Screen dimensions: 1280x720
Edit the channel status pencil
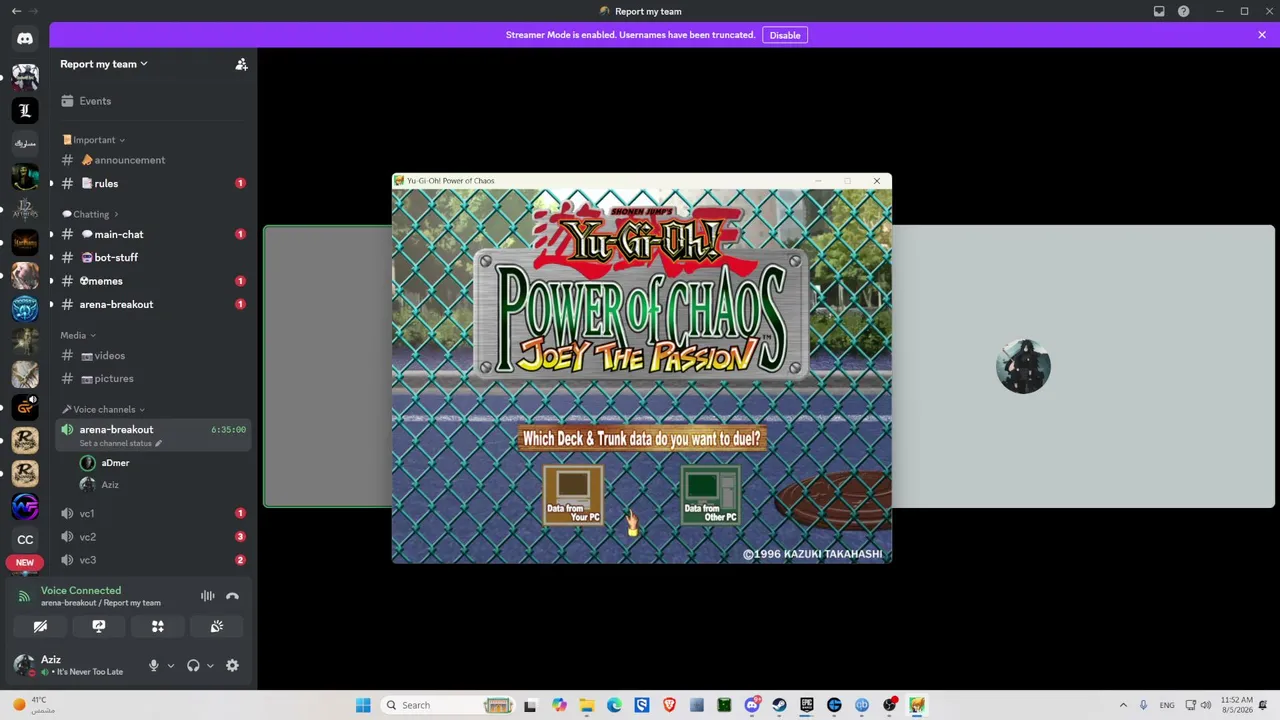point(158,443)
